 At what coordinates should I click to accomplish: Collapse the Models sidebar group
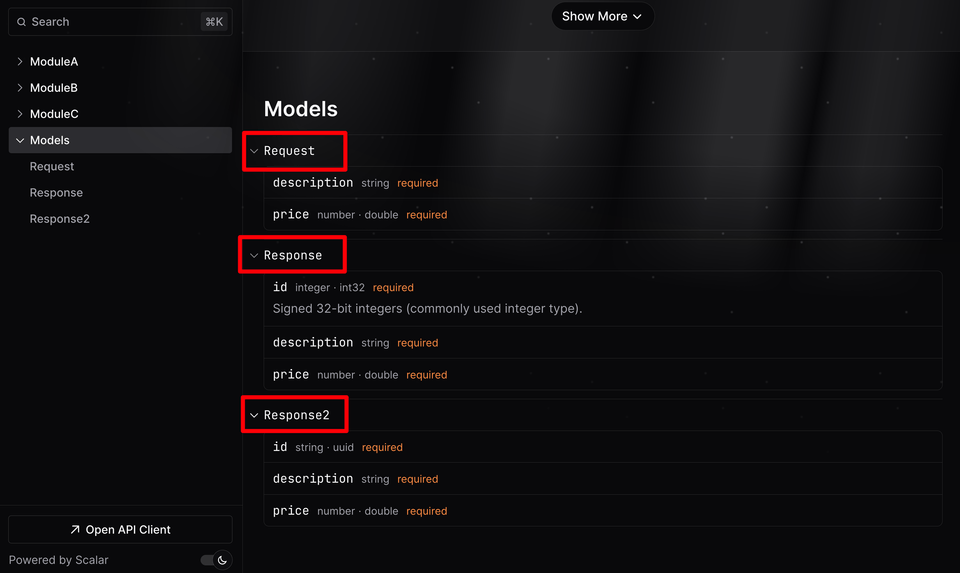pos(20,141)
